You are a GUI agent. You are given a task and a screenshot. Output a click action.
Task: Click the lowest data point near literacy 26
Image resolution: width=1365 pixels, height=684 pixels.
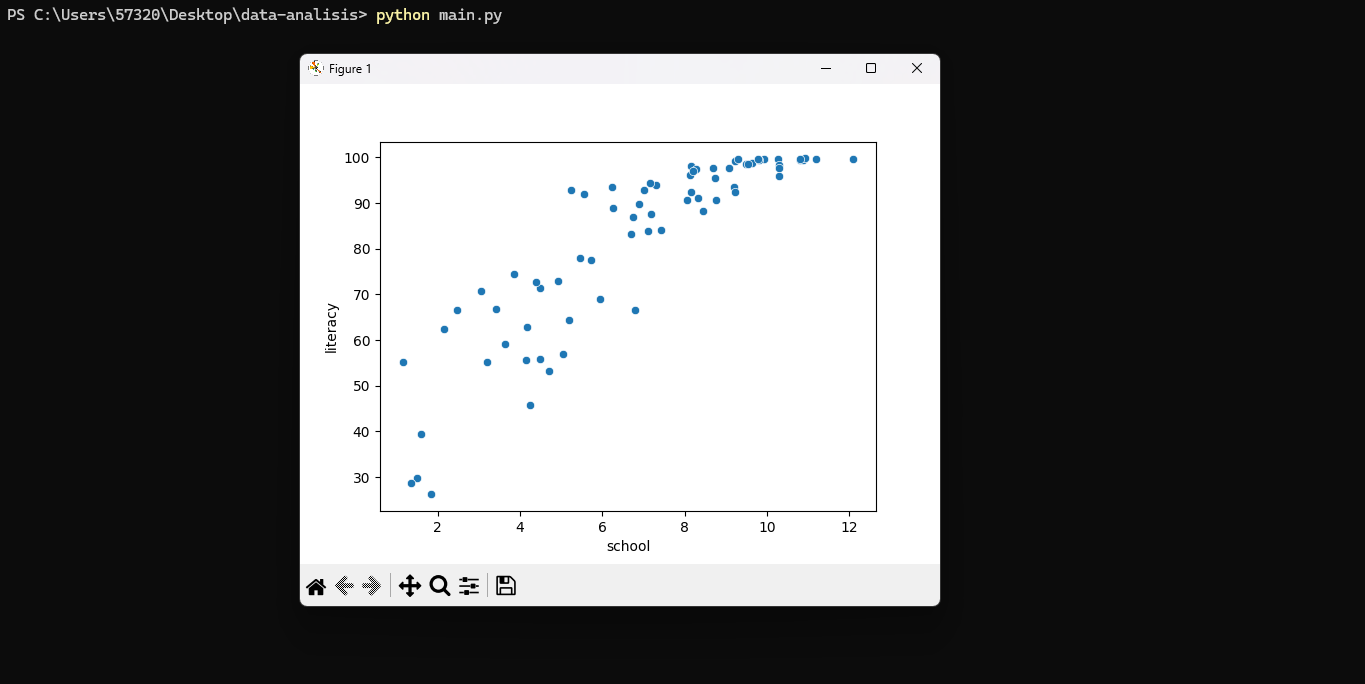tap(431, 494)
